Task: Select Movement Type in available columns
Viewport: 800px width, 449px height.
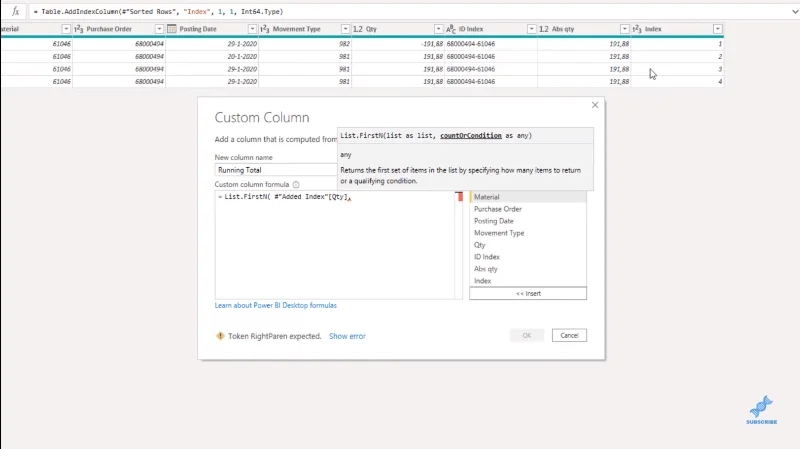Action: coord(528,233)
